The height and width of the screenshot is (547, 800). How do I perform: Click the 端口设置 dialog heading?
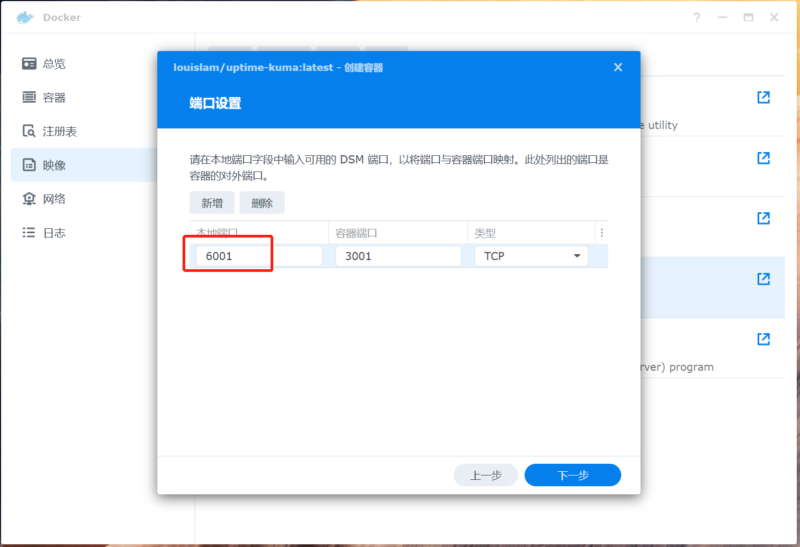pos(215,103)
